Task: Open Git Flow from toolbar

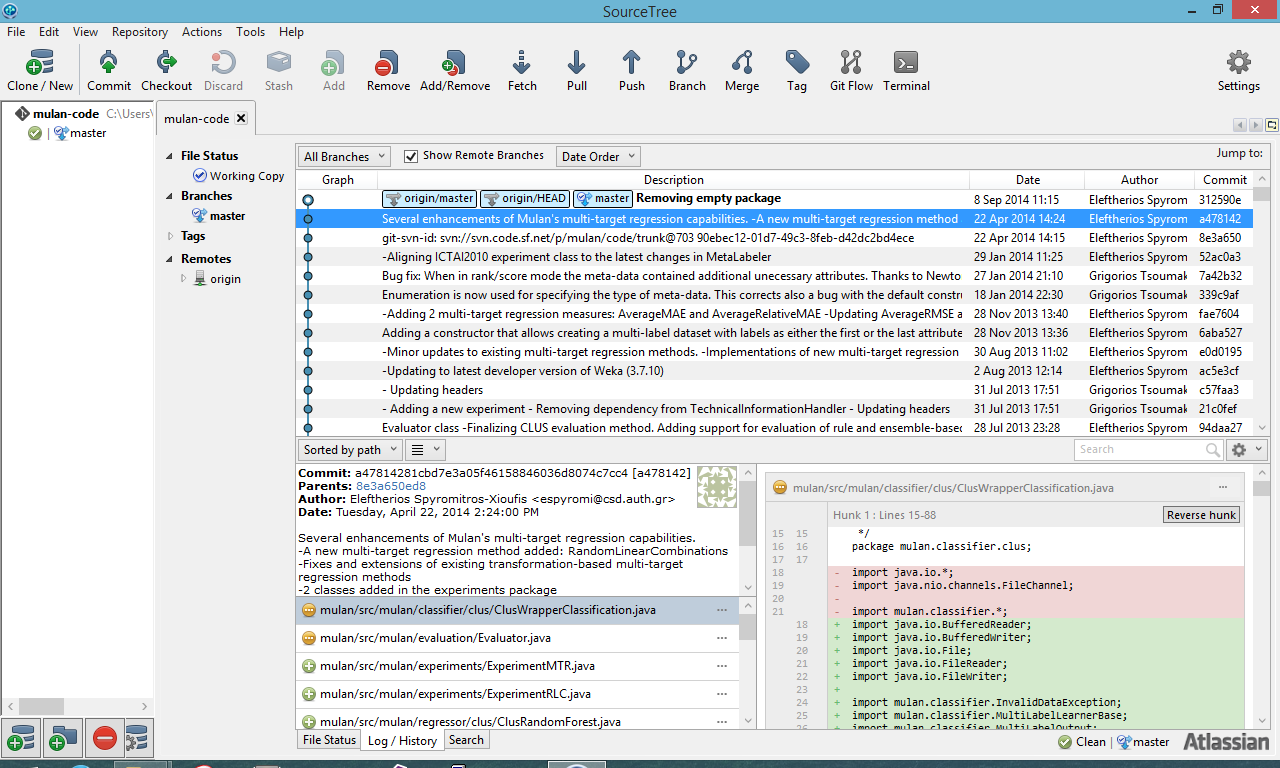Action: click(851, 64)
